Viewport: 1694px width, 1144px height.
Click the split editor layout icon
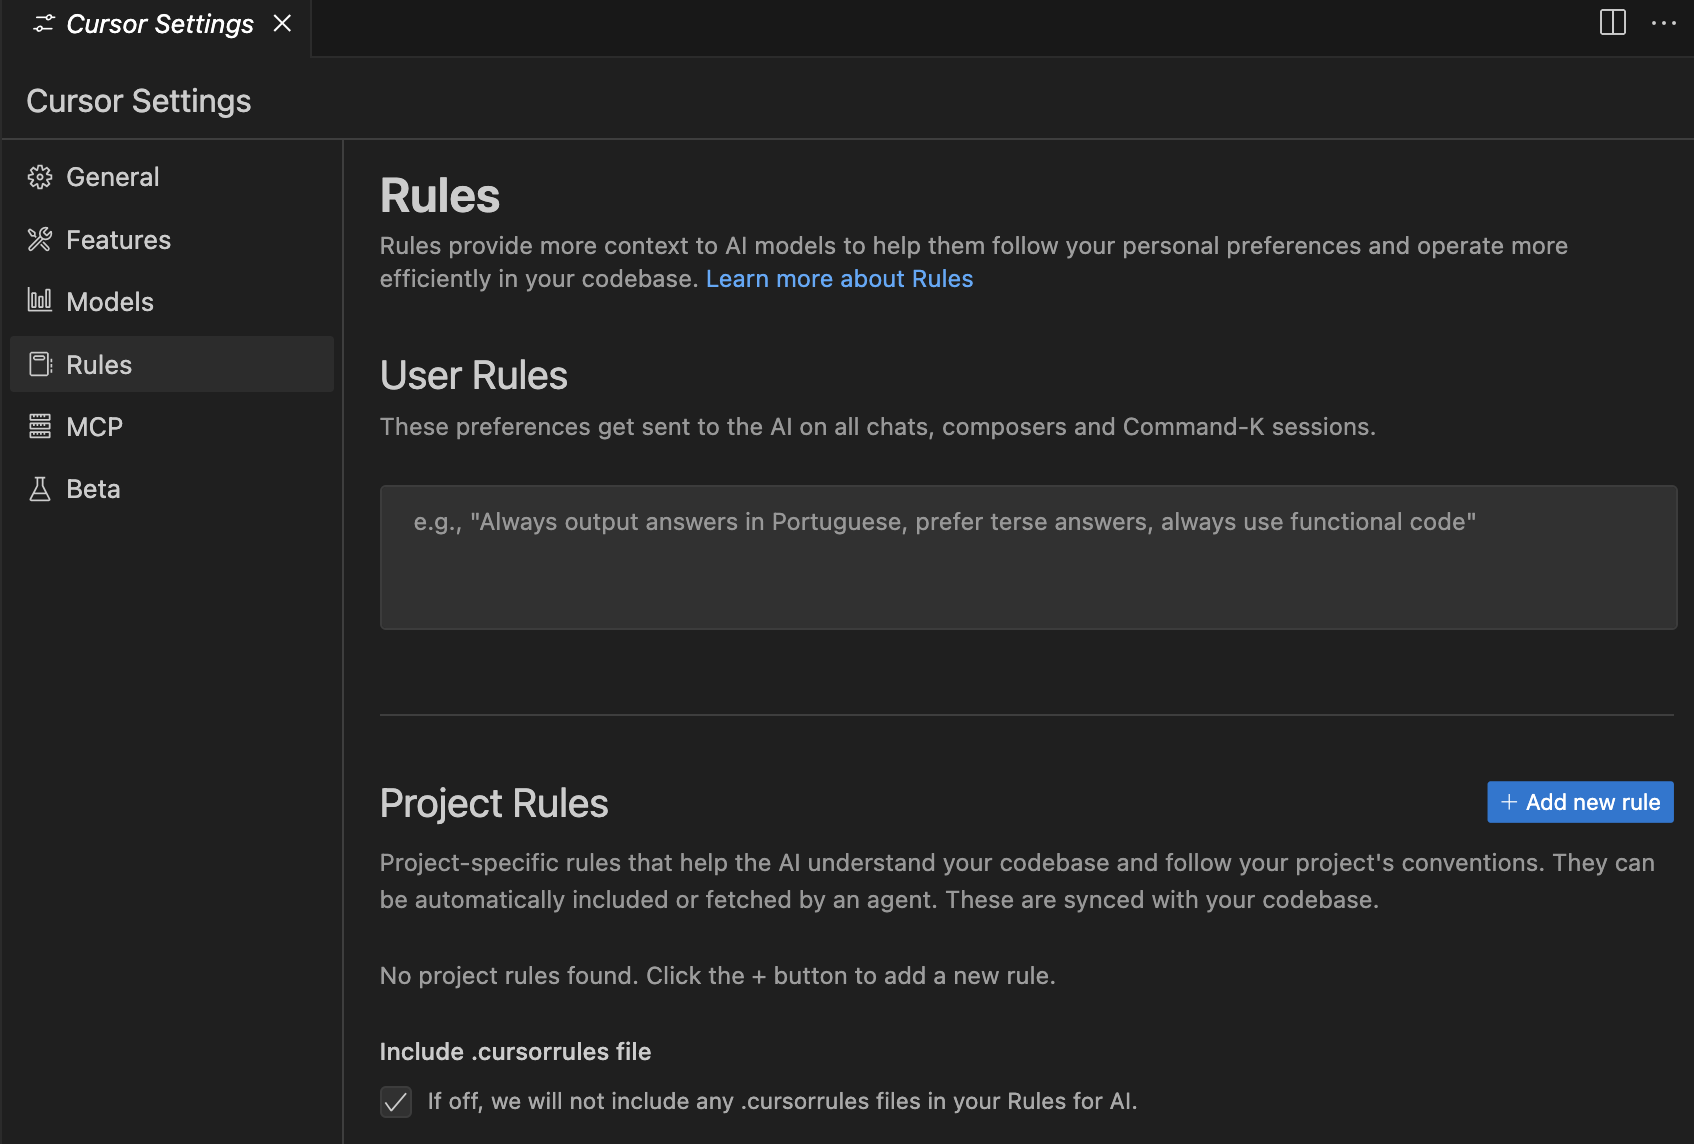tap(1613, 23)
